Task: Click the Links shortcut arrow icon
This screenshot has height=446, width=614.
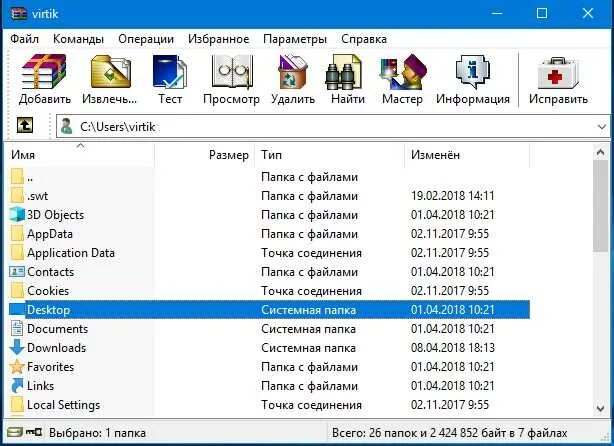Action: [x=17, y=385]
